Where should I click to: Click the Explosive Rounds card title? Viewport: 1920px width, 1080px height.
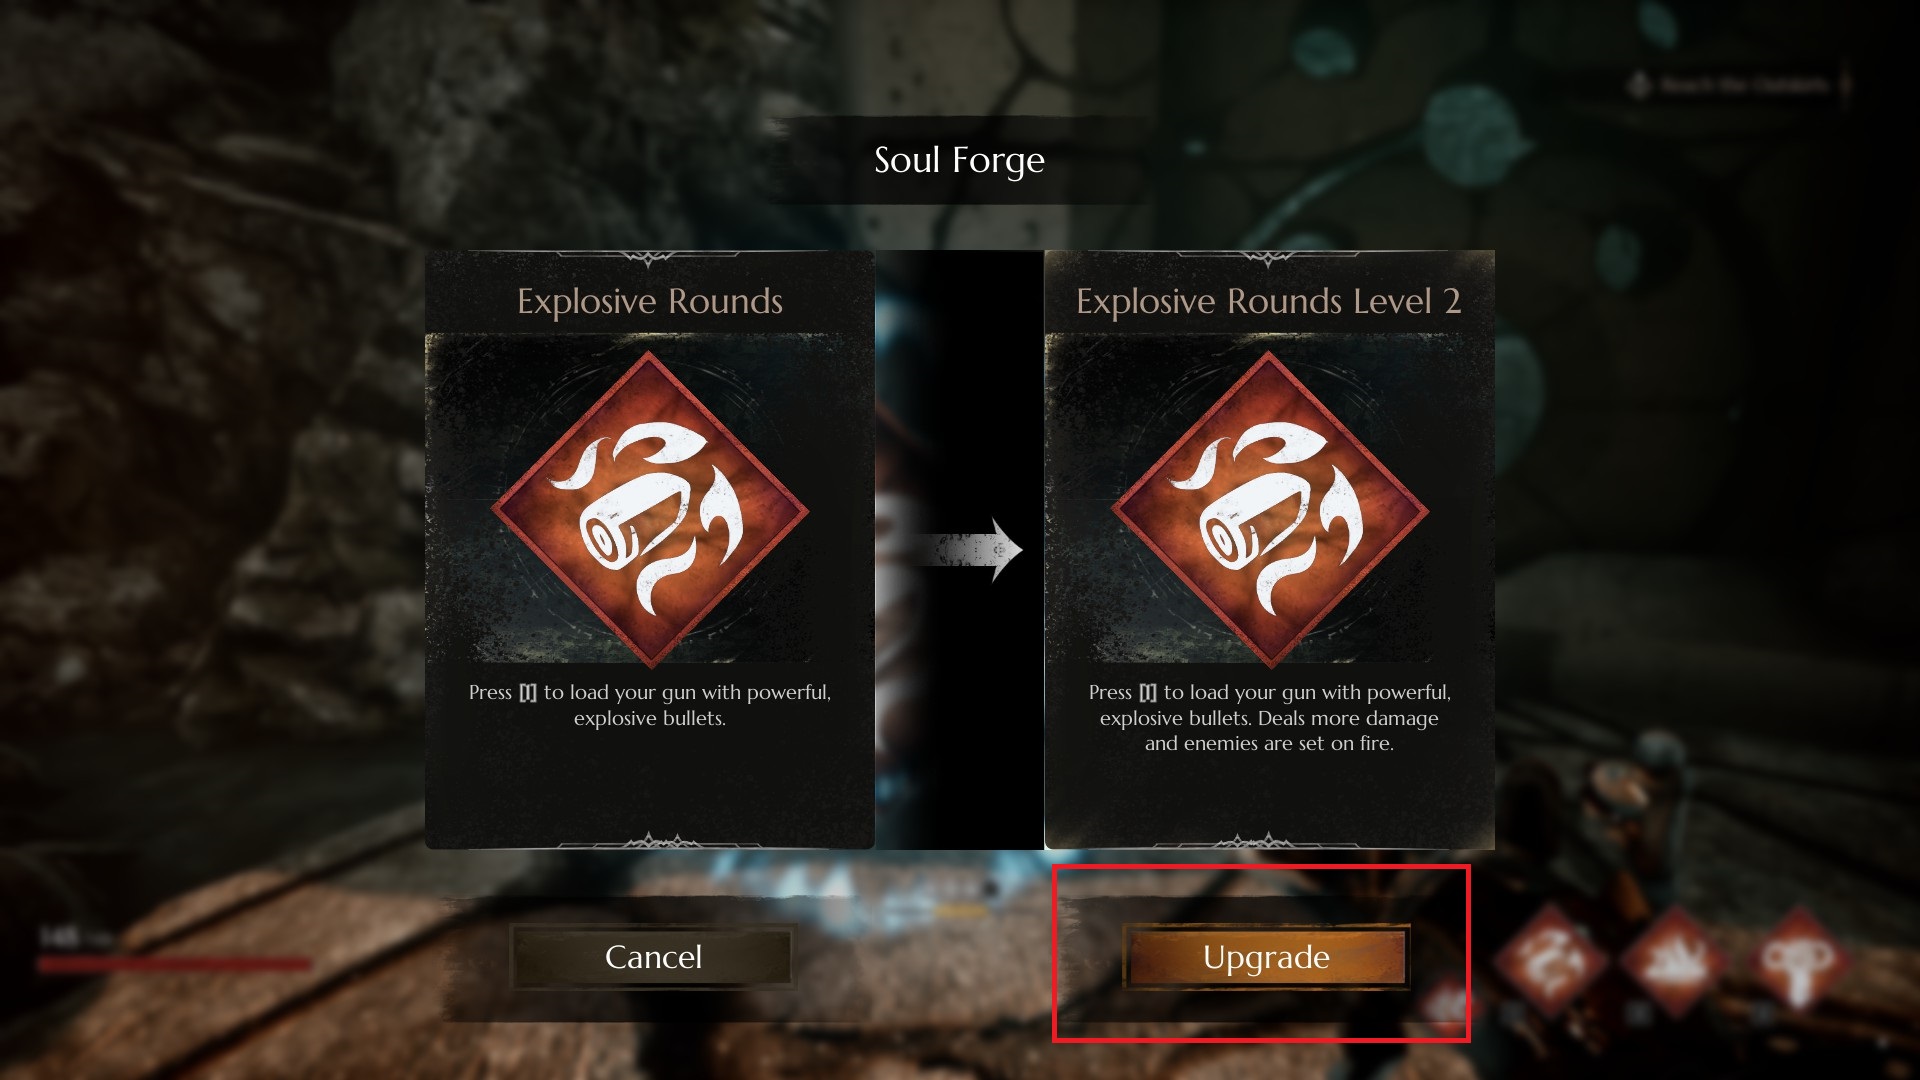[x=650, y=301]
